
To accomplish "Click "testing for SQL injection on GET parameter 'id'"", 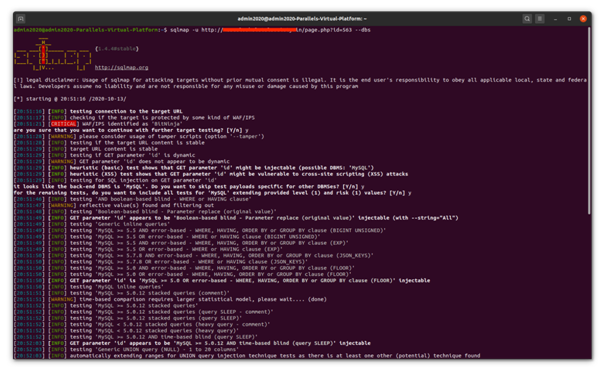I will 144,180.
